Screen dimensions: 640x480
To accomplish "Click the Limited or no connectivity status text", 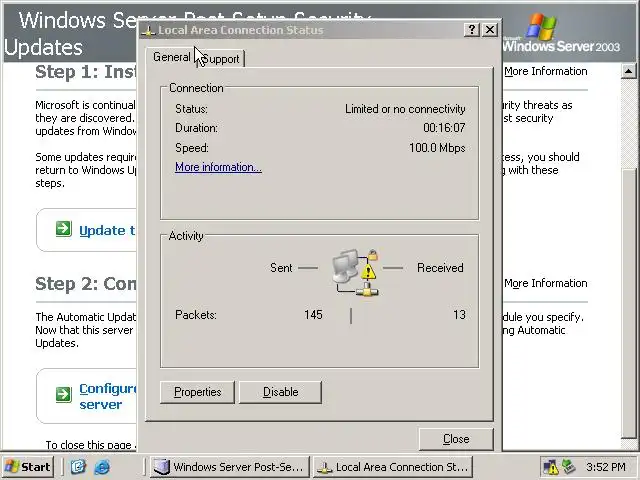I will tap(405, 109).
